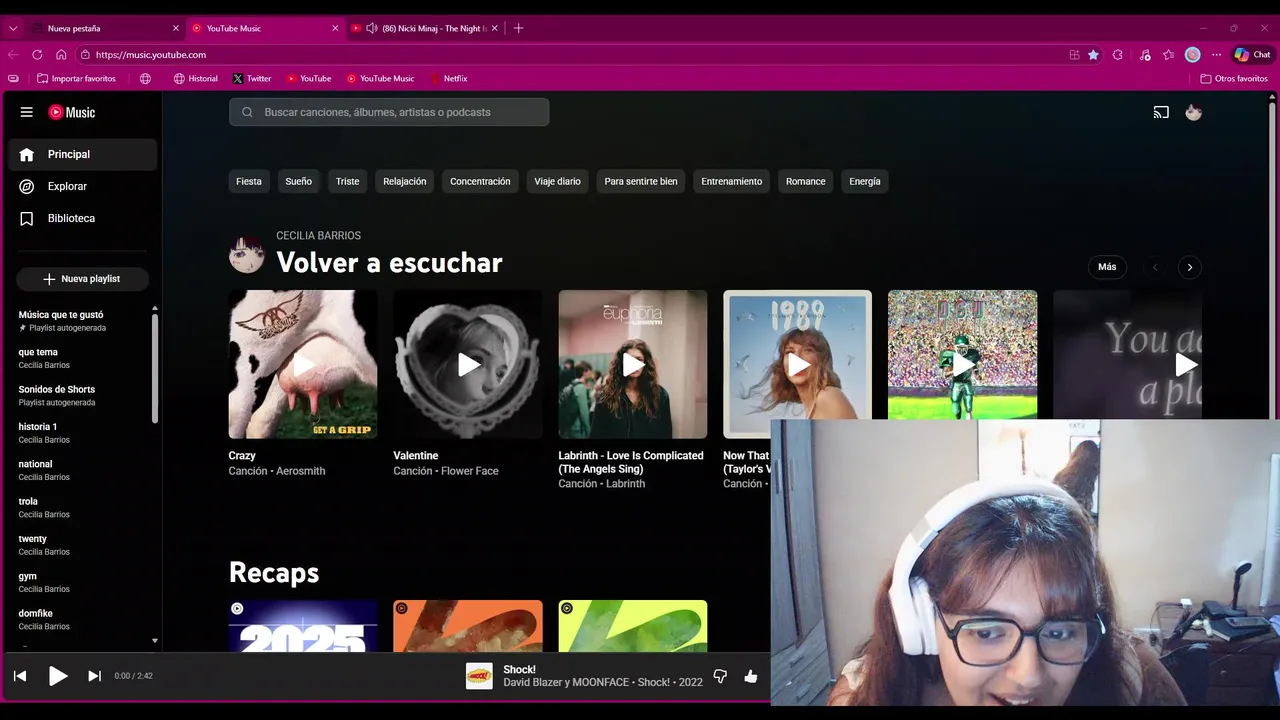
Task: Go to Explorar in sidebar
Action: 83,186
